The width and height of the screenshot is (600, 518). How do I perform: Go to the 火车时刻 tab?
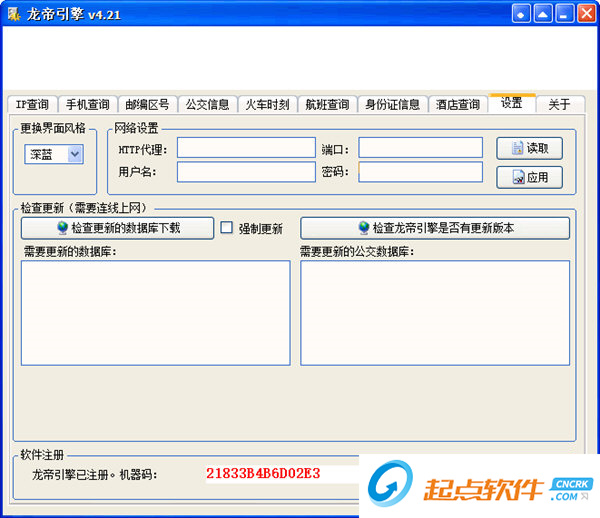pos(267,104)
